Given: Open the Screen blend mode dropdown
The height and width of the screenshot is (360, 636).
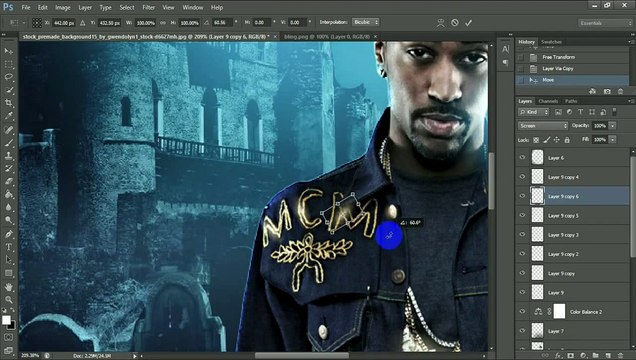Looking at the screenshot, I should [x=543, y=126].
